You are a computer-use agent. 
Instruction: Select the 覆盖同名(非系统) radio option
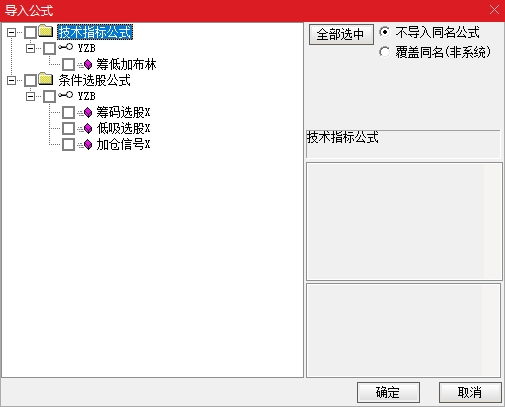(x=384, y=52)
